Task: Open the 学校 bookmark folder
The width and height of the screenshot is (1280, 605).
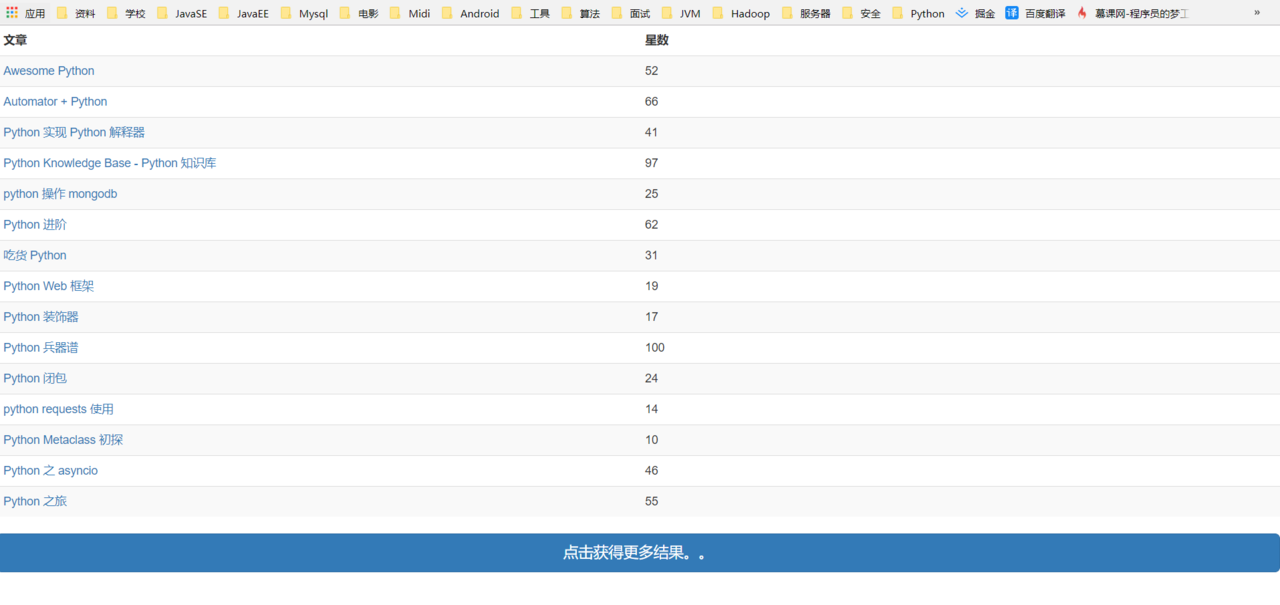Action: click(x=126, y=13)
